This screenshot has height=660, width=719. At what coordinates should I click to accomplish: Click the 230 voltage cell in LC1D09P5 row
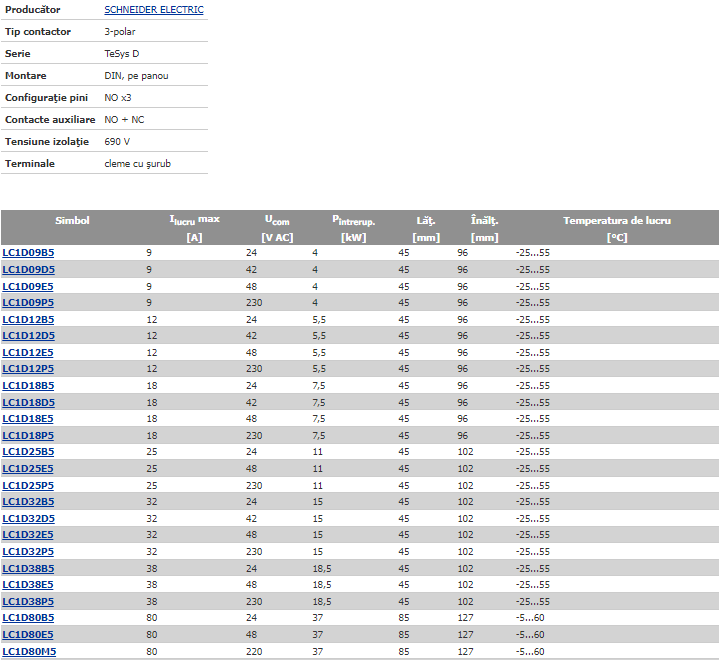254,303
